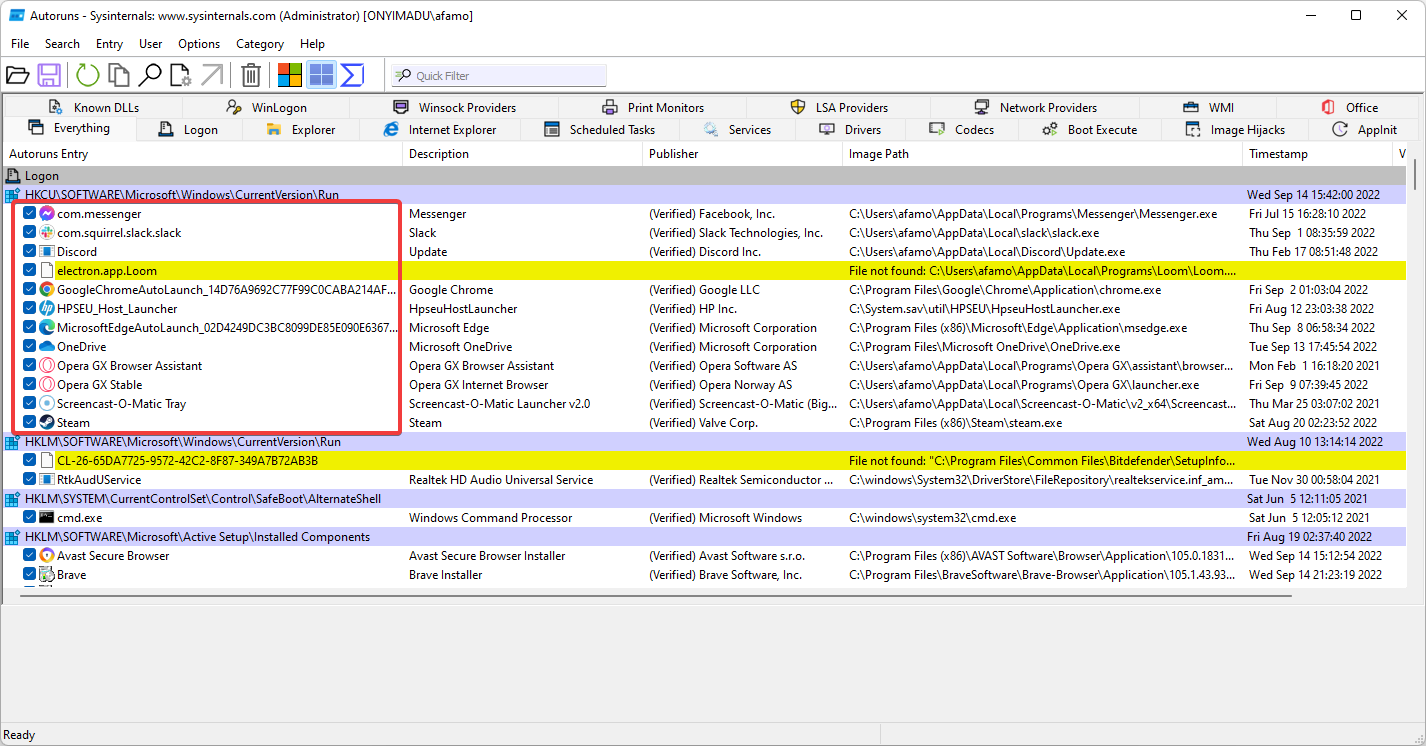
Task: Toggle the CL-26-65DA7725 entry checkbox
Action: (x=30, y=461)
